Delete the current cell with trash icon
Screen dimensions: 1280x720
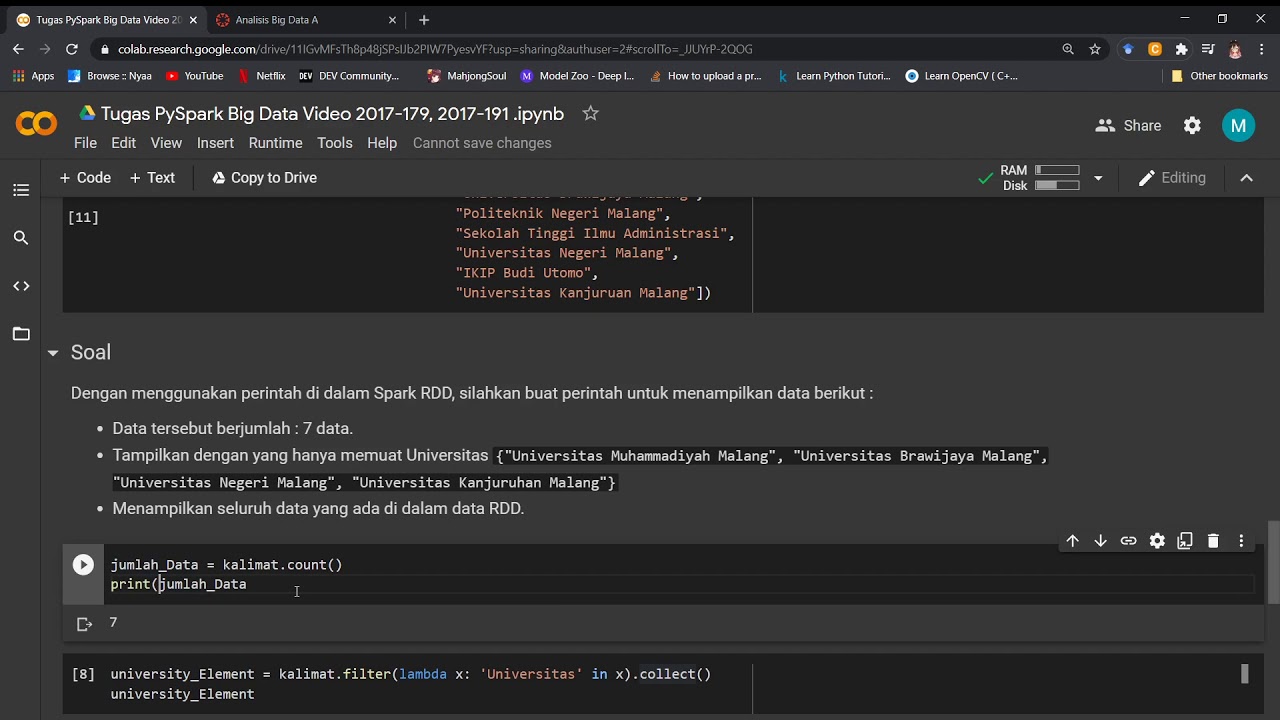1213,541
